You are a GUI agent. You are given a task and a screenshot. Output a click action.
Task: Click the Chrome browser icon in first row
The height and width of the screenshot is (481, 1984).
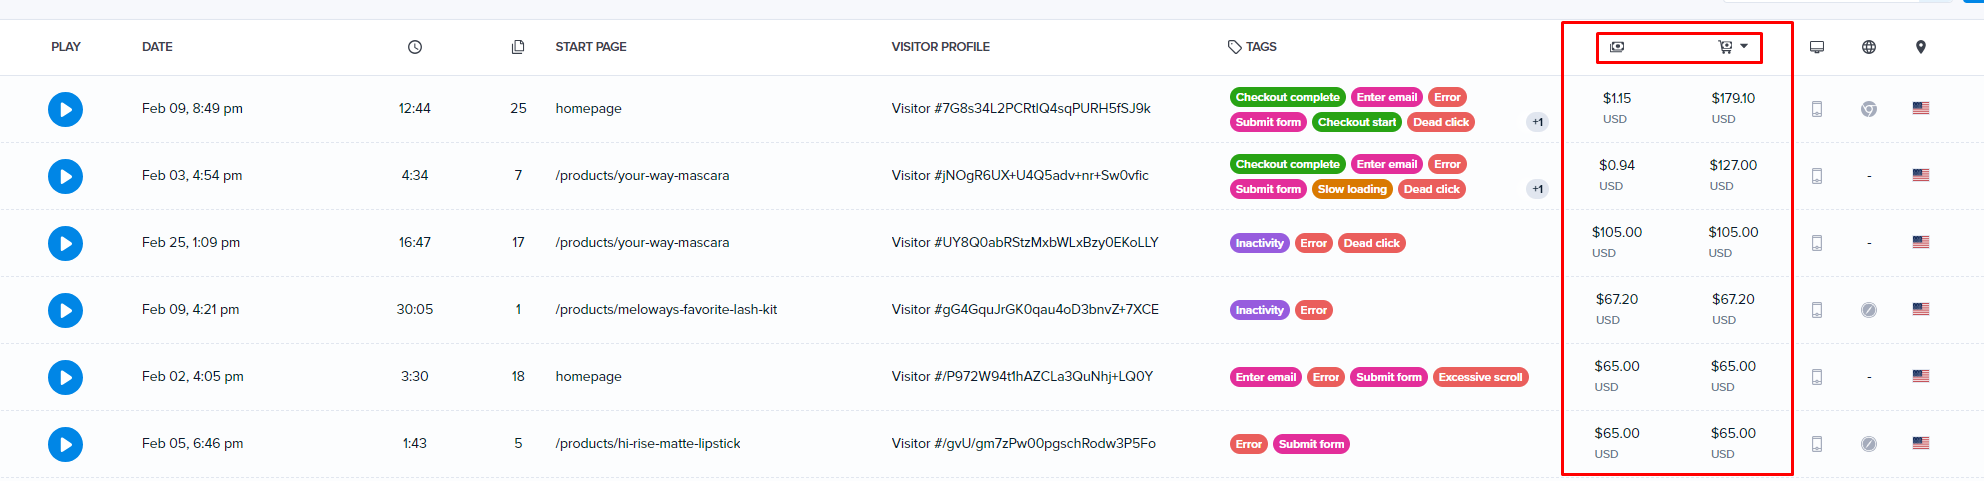pos(1868,109)
